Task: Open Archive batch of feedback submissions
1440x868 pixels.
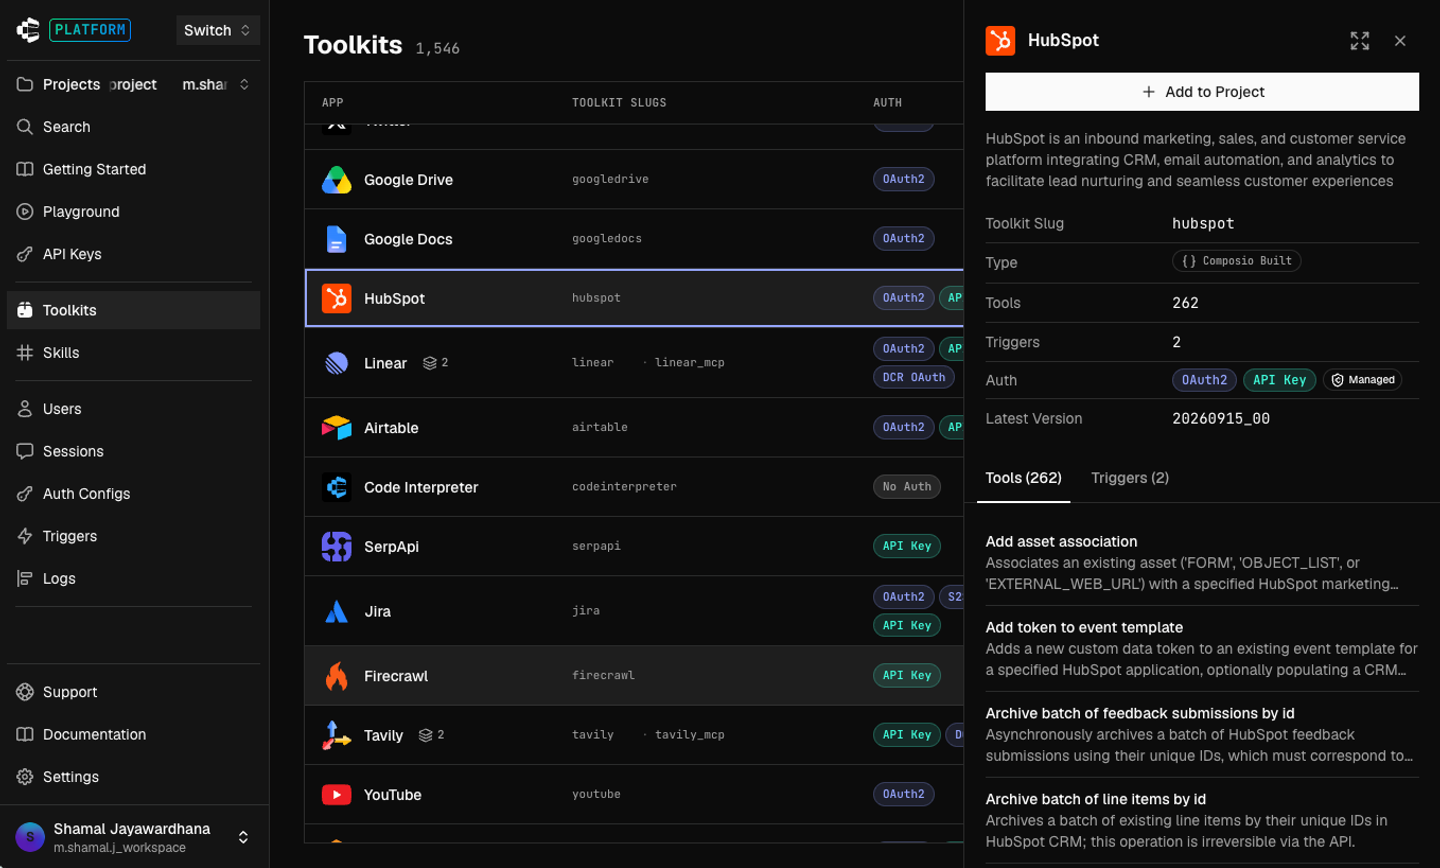Action: [1202, 735]
